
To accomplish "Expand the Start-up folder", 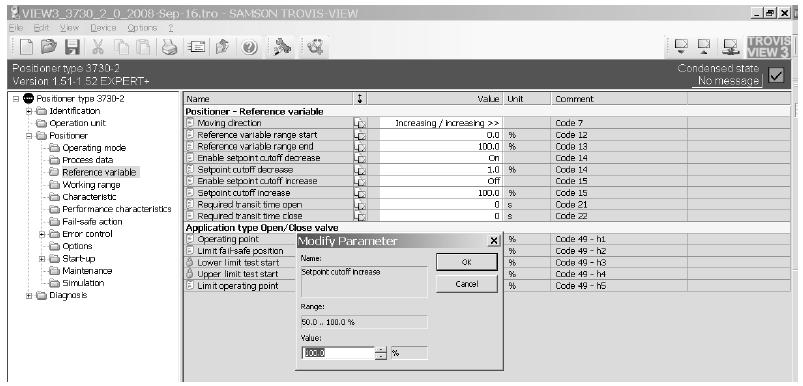I will 42,259.
